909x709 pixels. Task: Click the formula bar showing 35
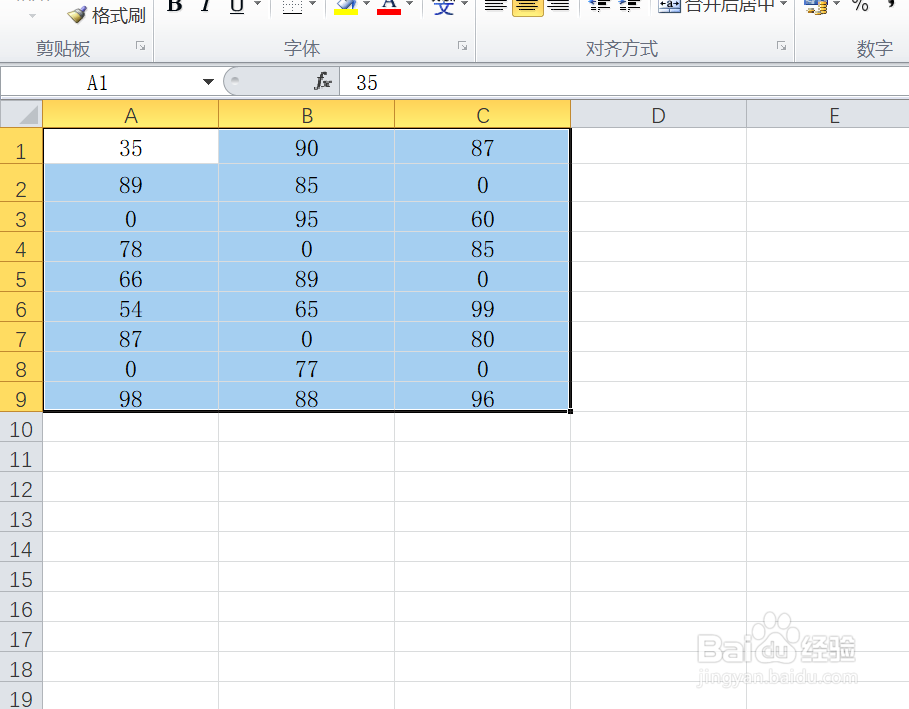click(x=624, y=82)
